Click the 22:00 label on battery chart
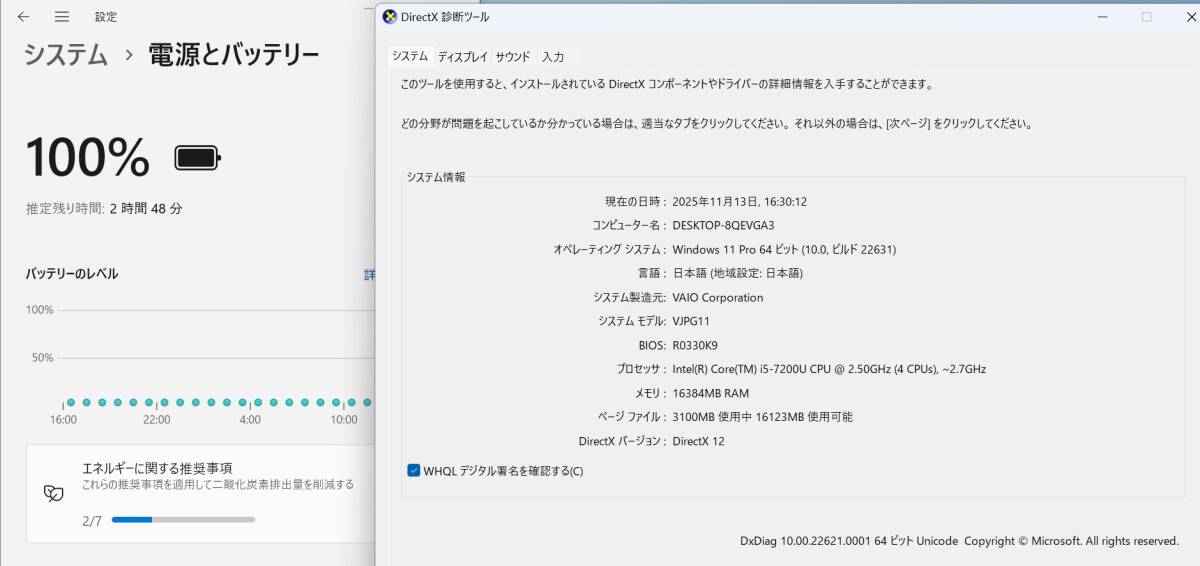 [x=157, y=420]
